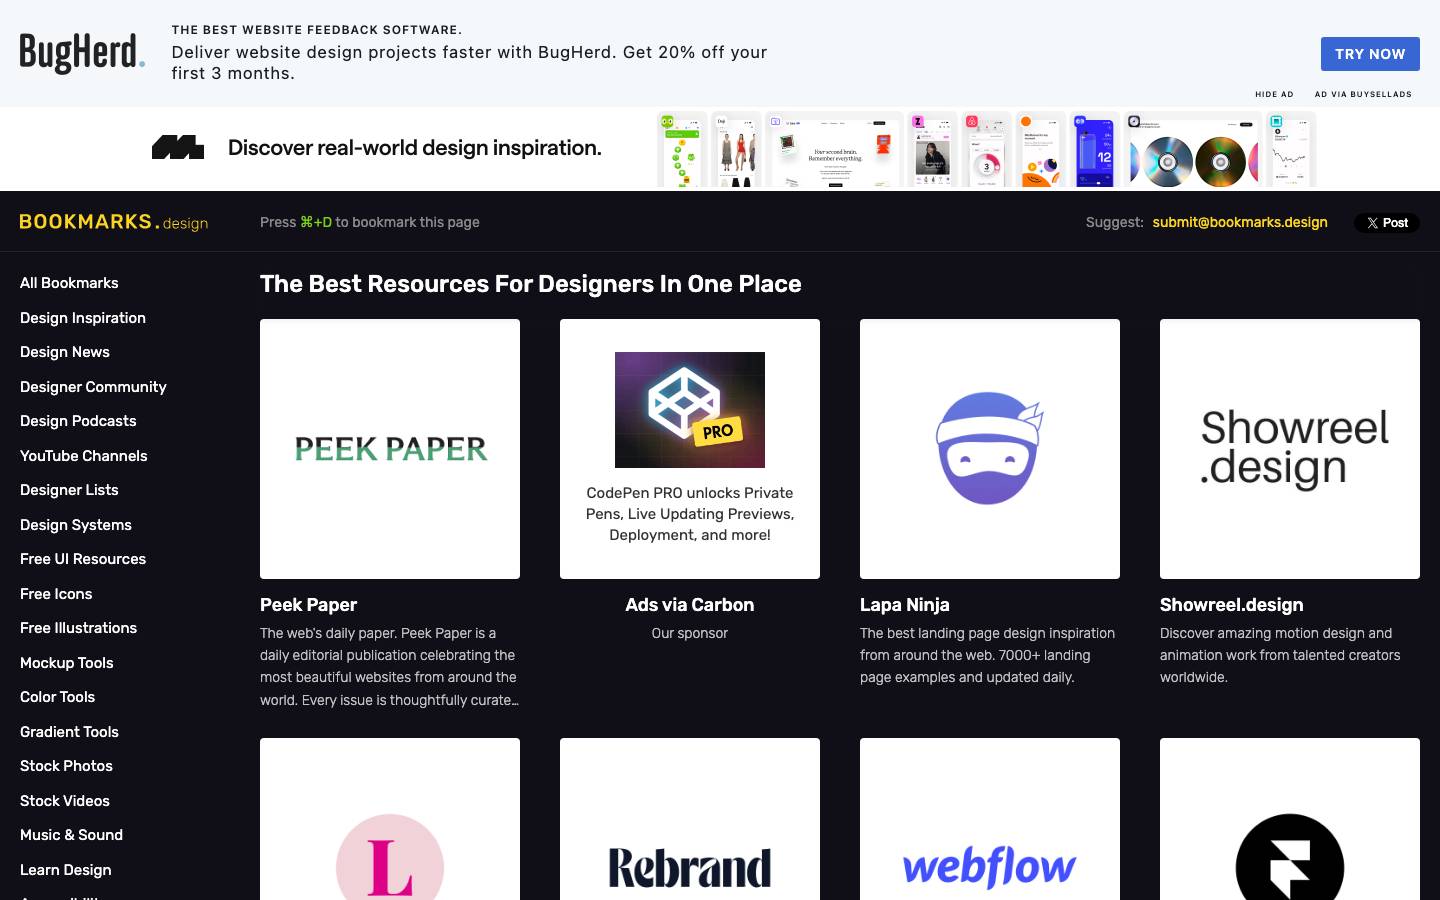
Task: Open the Rebrand thumbnail card
Action: click(x=690, y=819)
